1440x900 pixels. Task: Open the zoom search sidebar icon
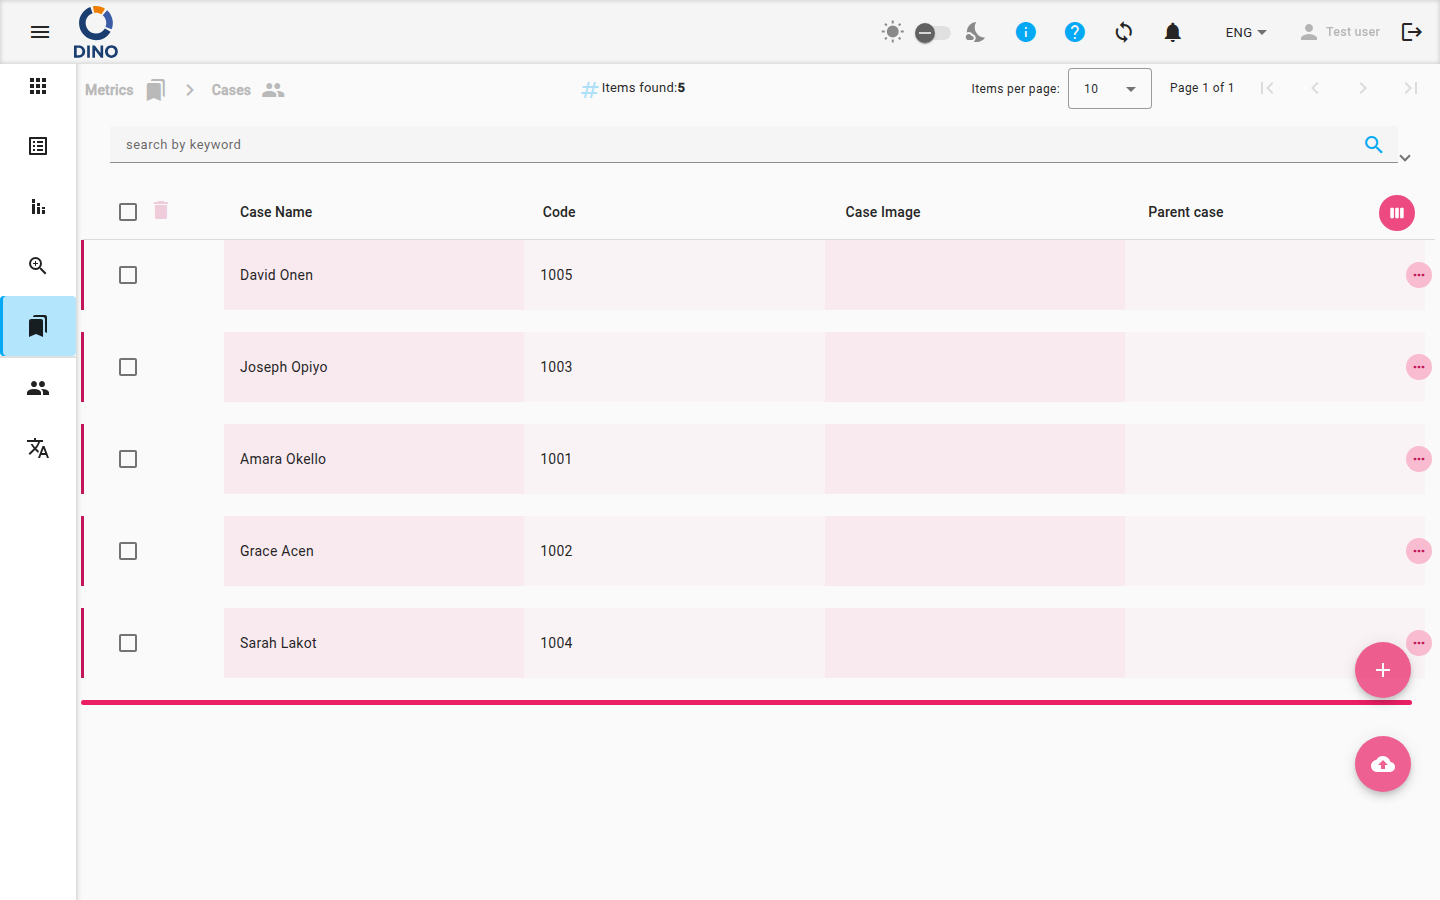pyautogui.click(x=38, y=266)
